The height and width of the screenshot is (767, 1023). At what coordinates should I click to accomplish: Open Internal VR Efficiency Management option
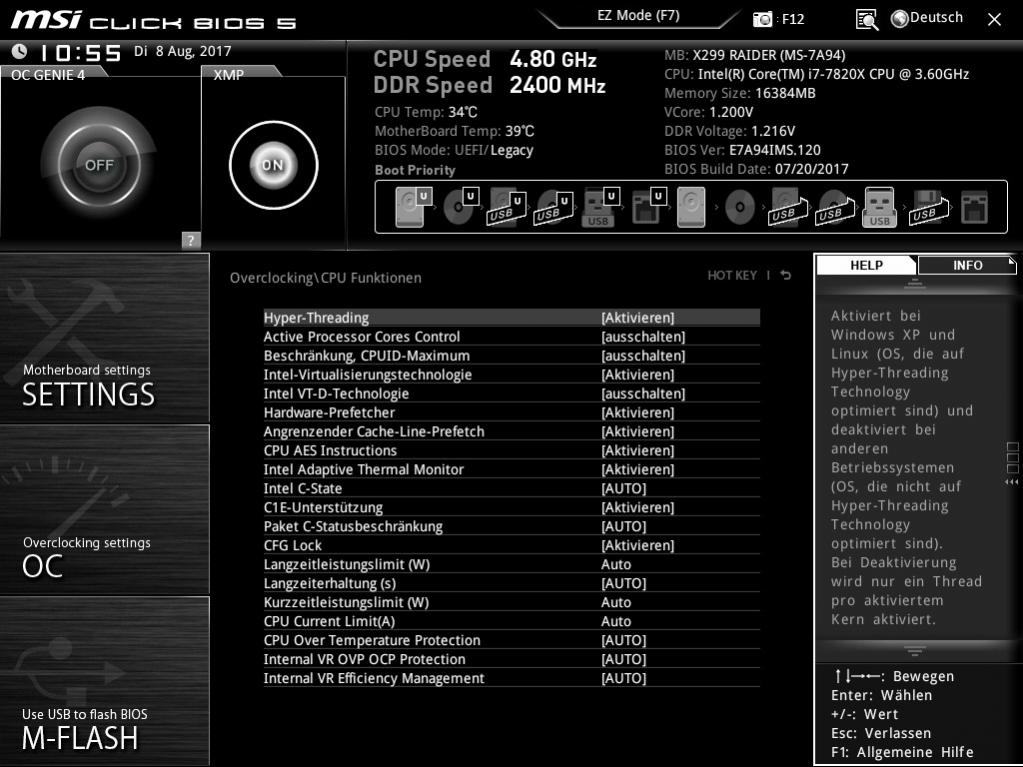512,678
